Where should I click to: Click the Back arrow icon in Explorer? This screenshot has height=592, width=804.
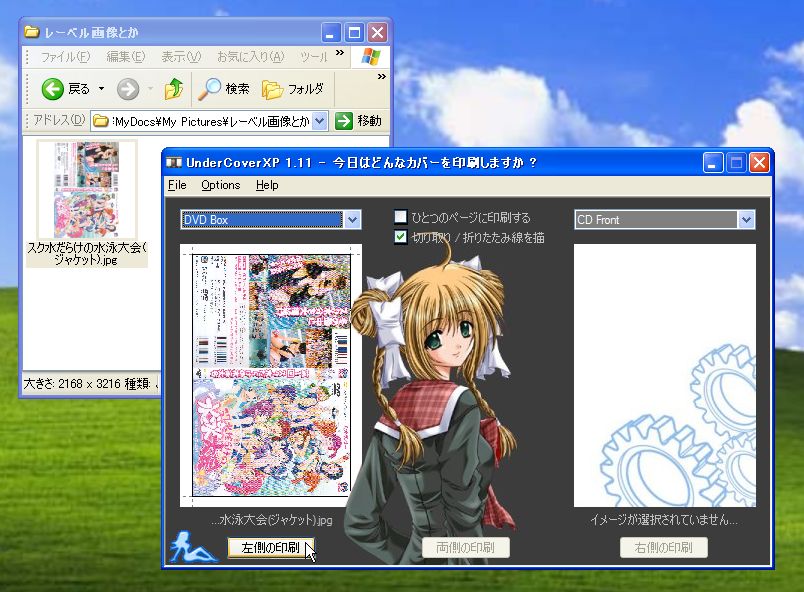[52, 89]
